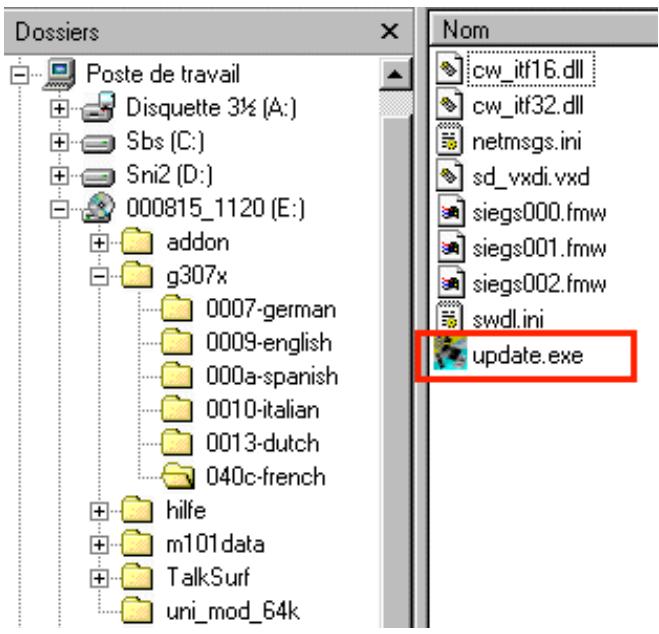Collapse the 000815_1120 (E:) drive node
This screenshot has width=659, height=634.
[59, 209]
